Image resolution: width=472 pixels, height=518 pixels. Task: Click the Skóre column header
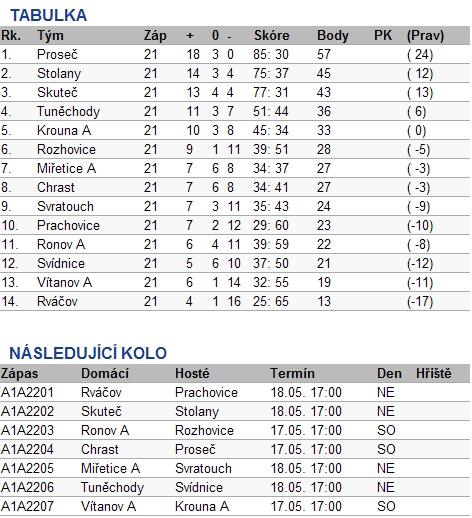click(272, 36)
